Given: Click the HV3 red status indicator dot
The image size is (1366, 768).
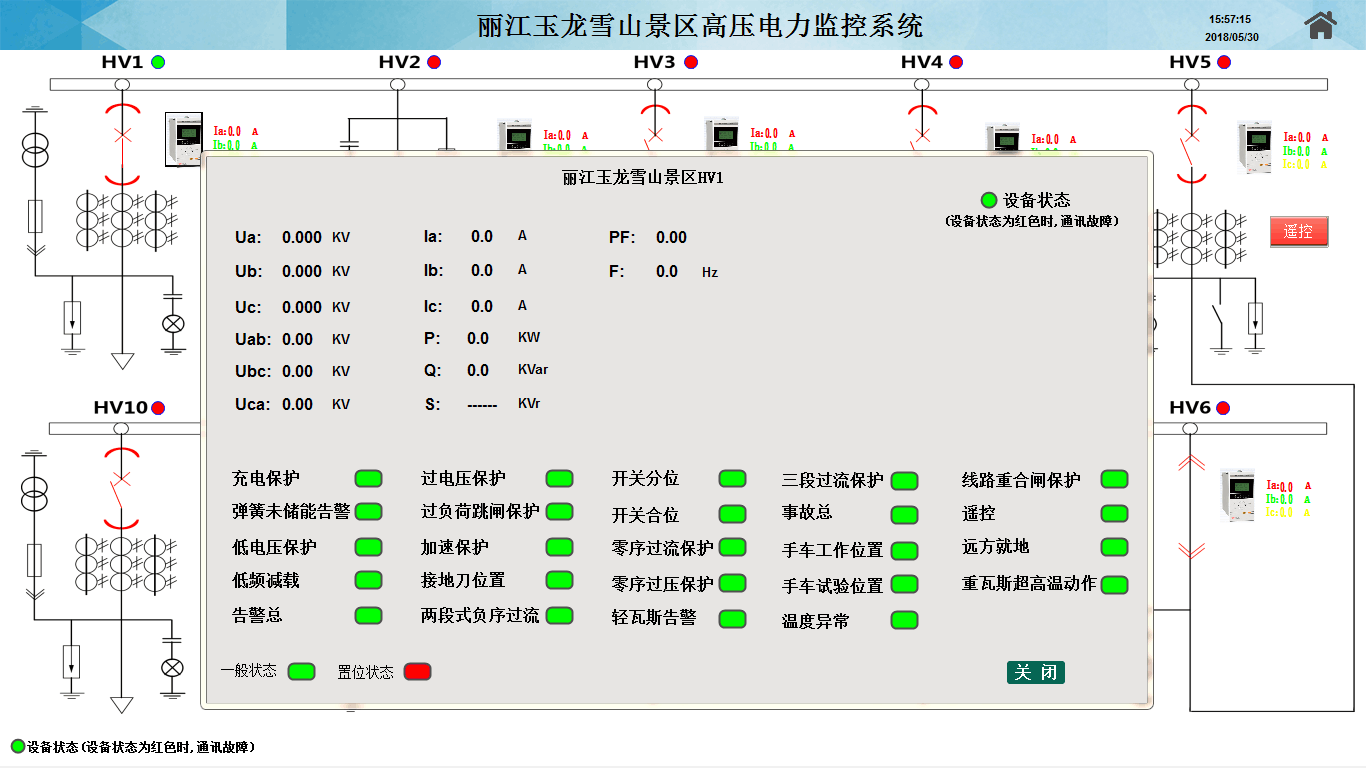Looking at the screenshot, I should pos(691,62).
